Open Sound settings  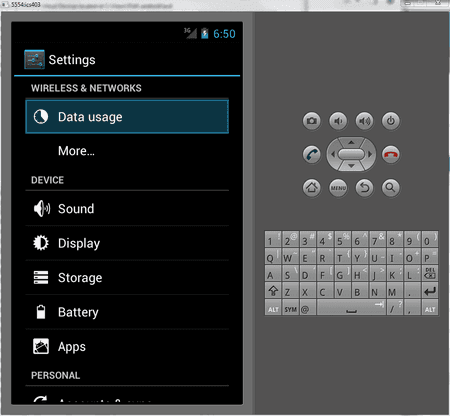[x=127, y=209]
